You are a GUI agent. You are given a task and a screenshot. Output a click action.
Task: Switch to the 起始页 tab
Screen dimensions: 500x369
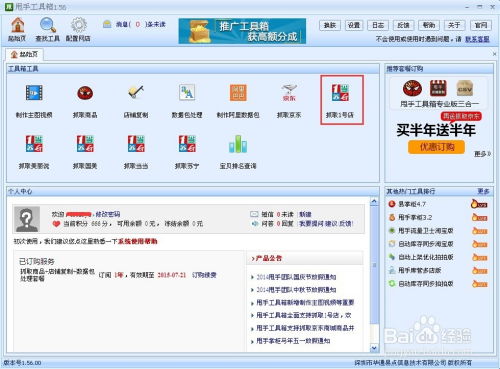click(x=24, y=54)
